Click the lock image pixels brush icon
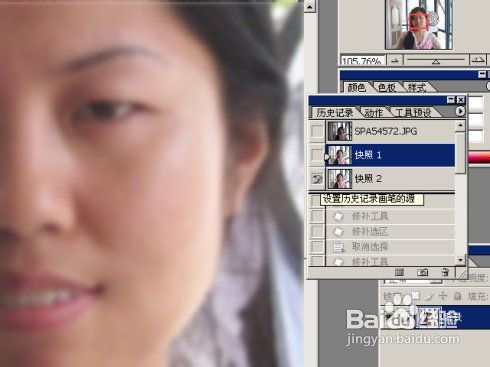This screenshot has width=490, height=367. (x=430, y=296)
